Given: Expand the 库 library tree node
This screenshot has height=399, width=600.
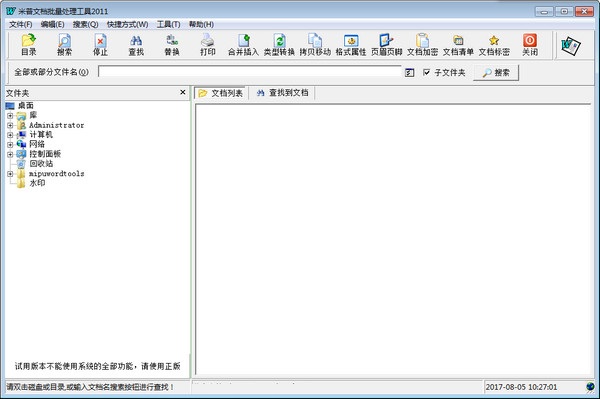Looking at the screenshot, I should click(10, 116).
